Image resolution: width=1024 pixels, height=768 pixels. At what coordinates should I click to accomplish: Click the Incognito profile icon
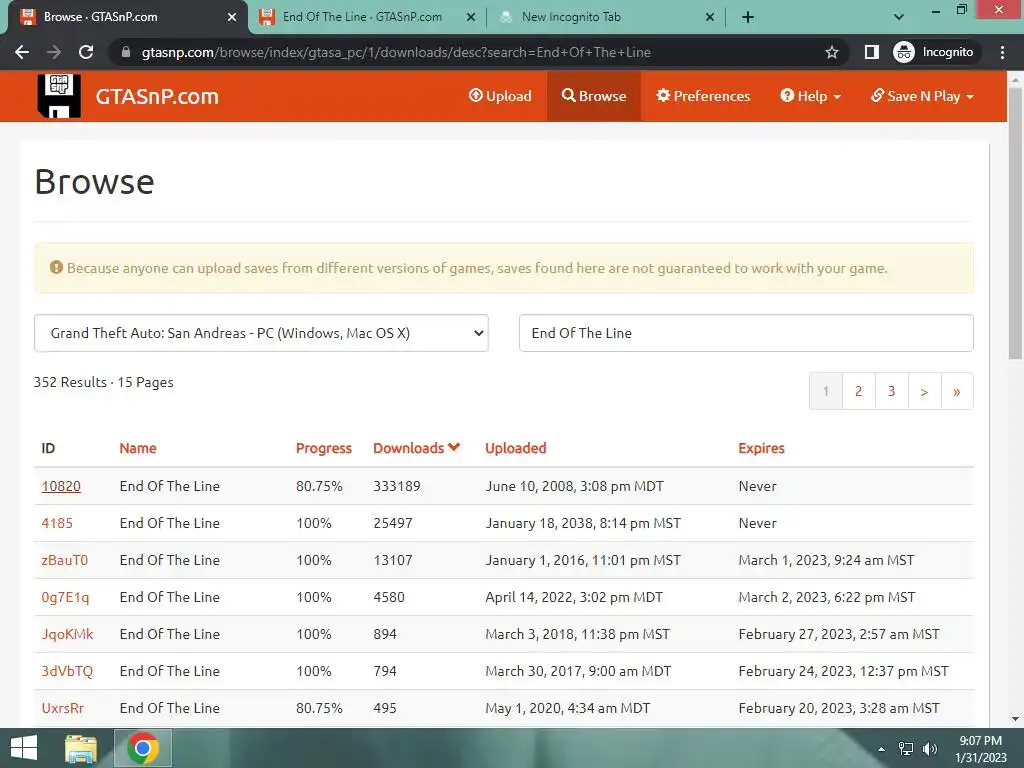[933, 52]
